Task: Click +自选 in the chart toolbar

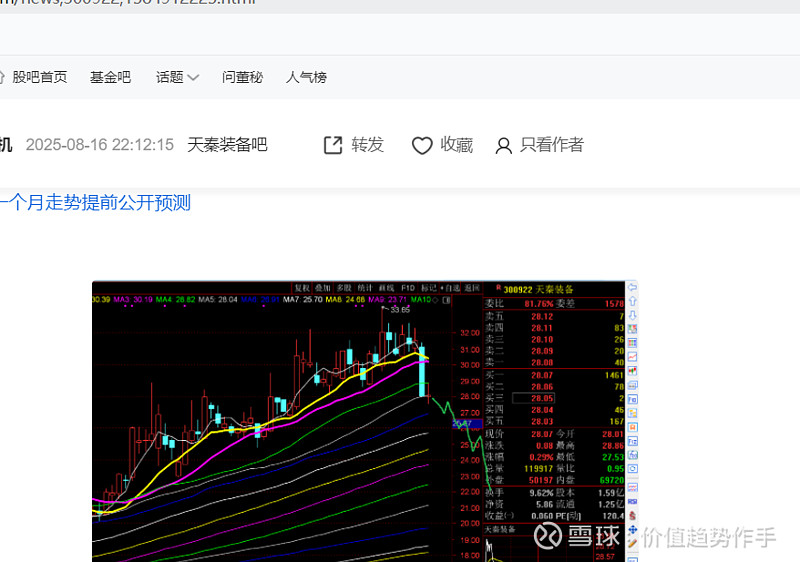Action: point(450,288)
